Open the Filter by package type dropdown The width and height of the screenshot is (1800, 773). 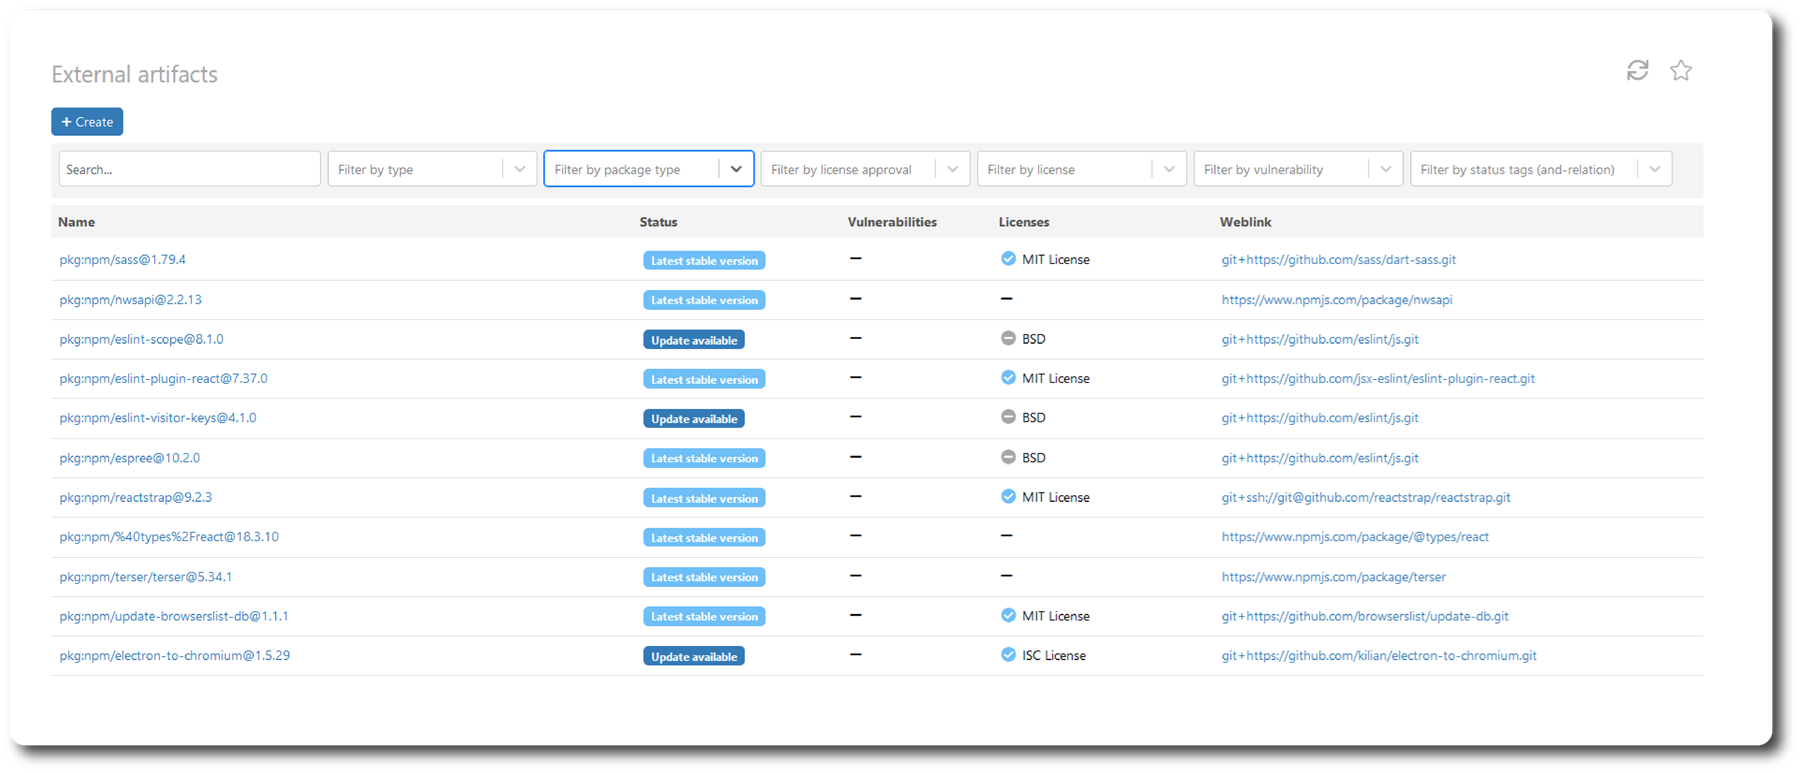tap(649, 169)
